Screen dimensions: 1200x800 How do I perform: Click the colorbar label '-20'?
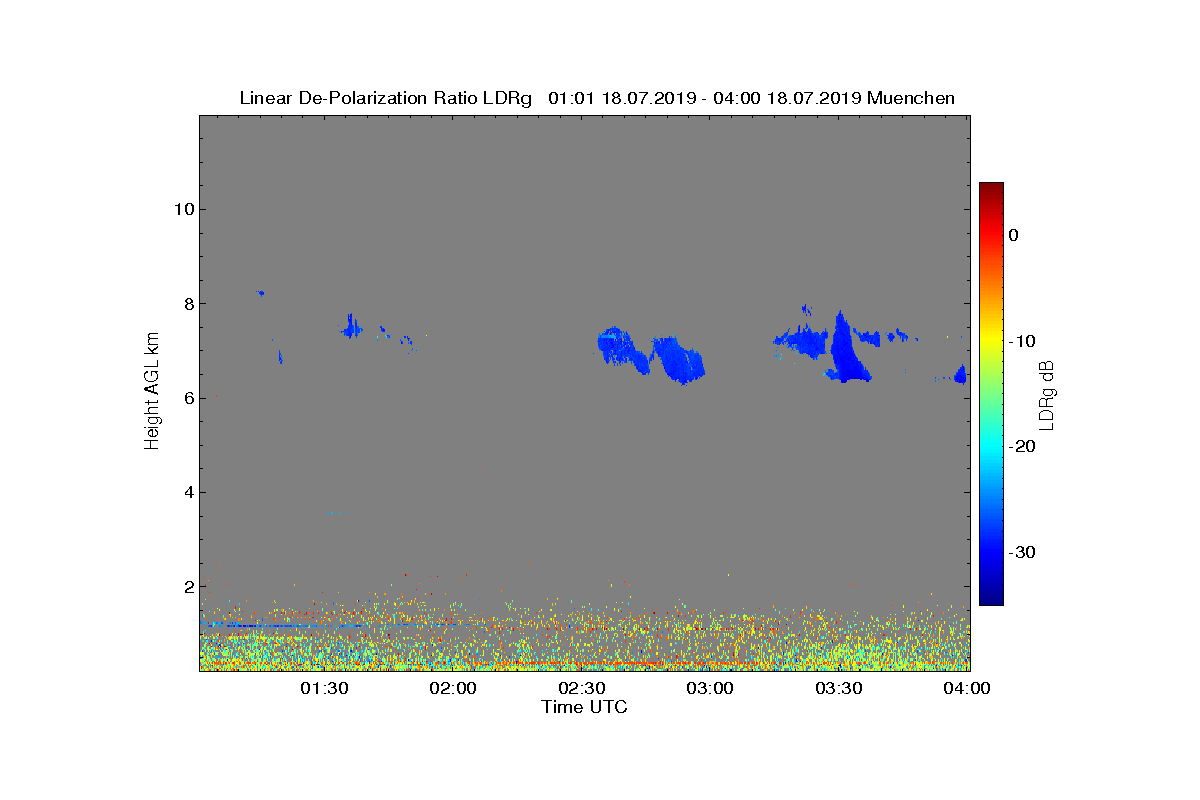[1020, 447]
